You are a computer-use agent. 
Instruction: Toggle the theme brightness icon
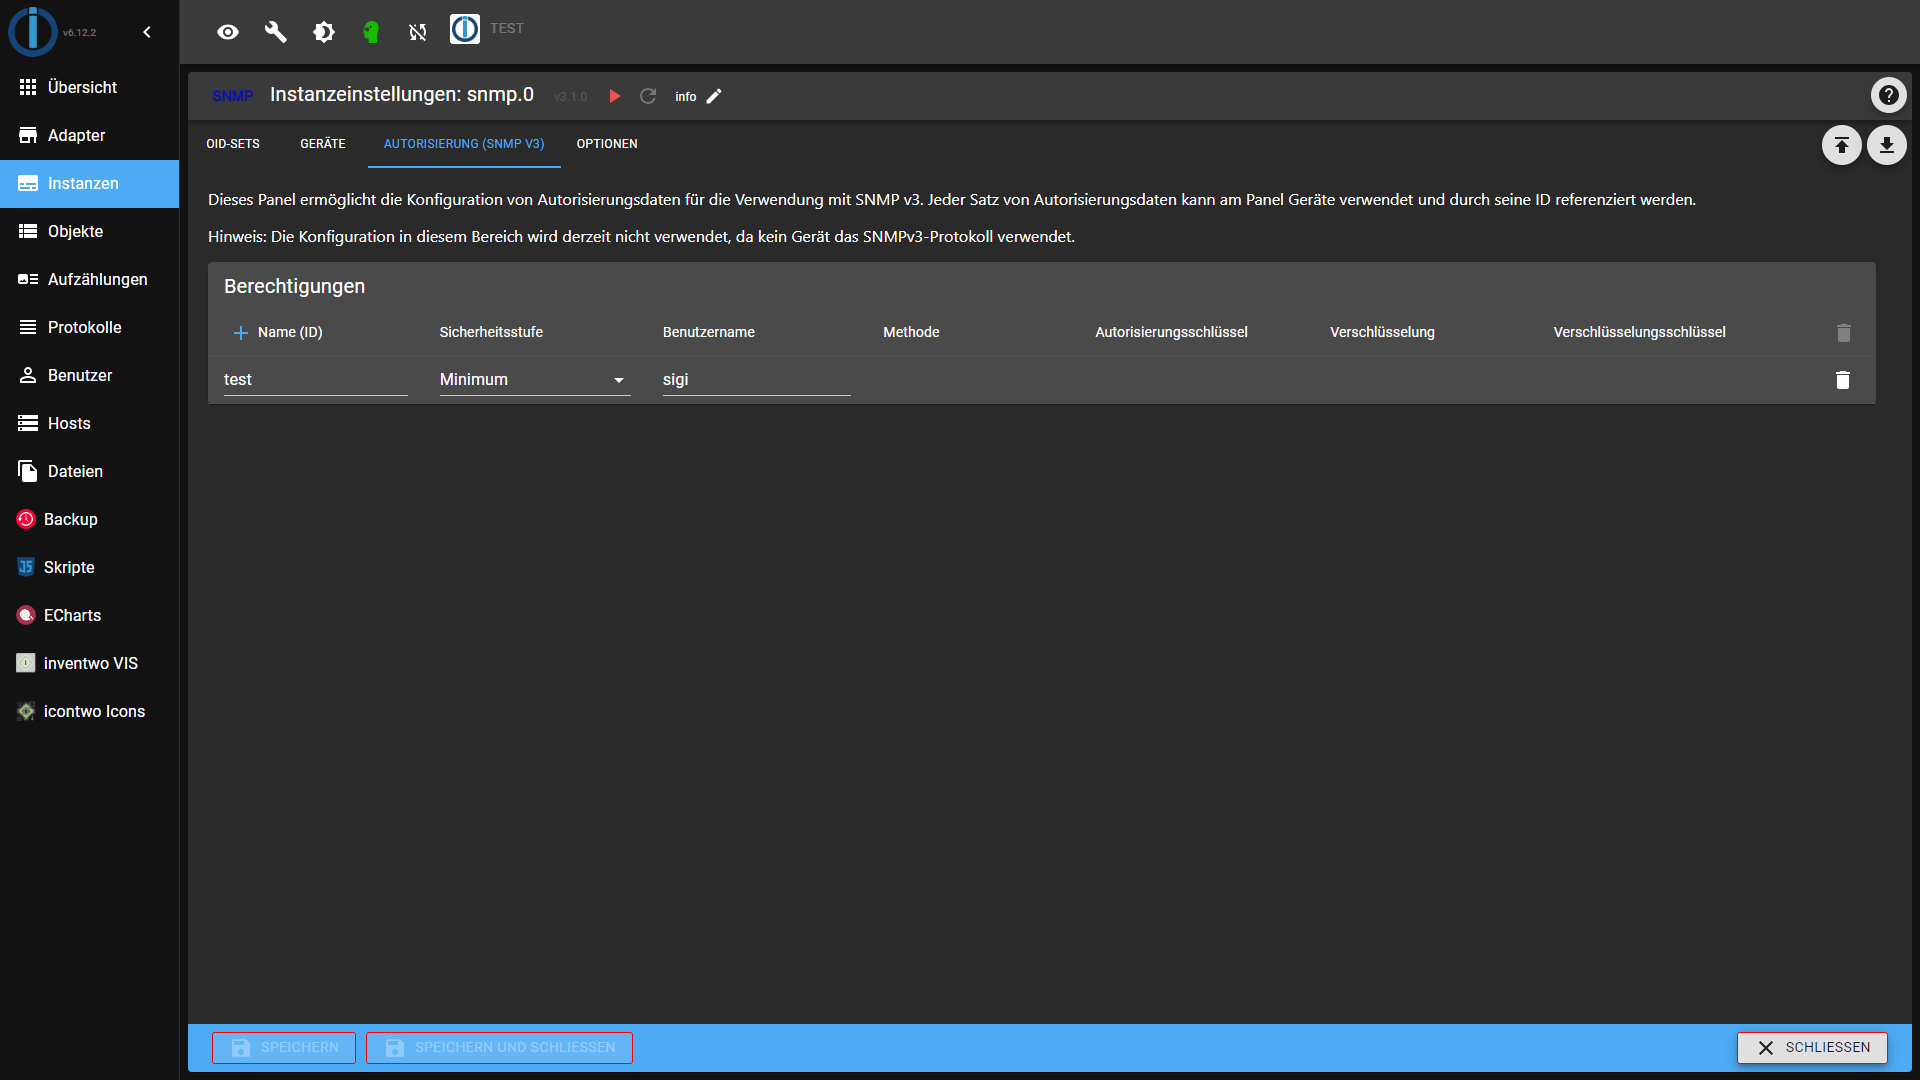click(323, 32)
